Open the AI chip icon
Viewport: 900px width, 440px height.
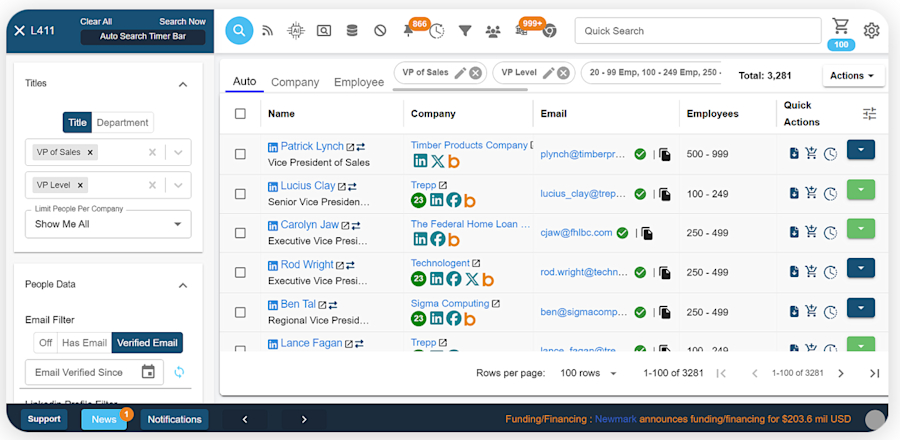[x=296, y=30]
